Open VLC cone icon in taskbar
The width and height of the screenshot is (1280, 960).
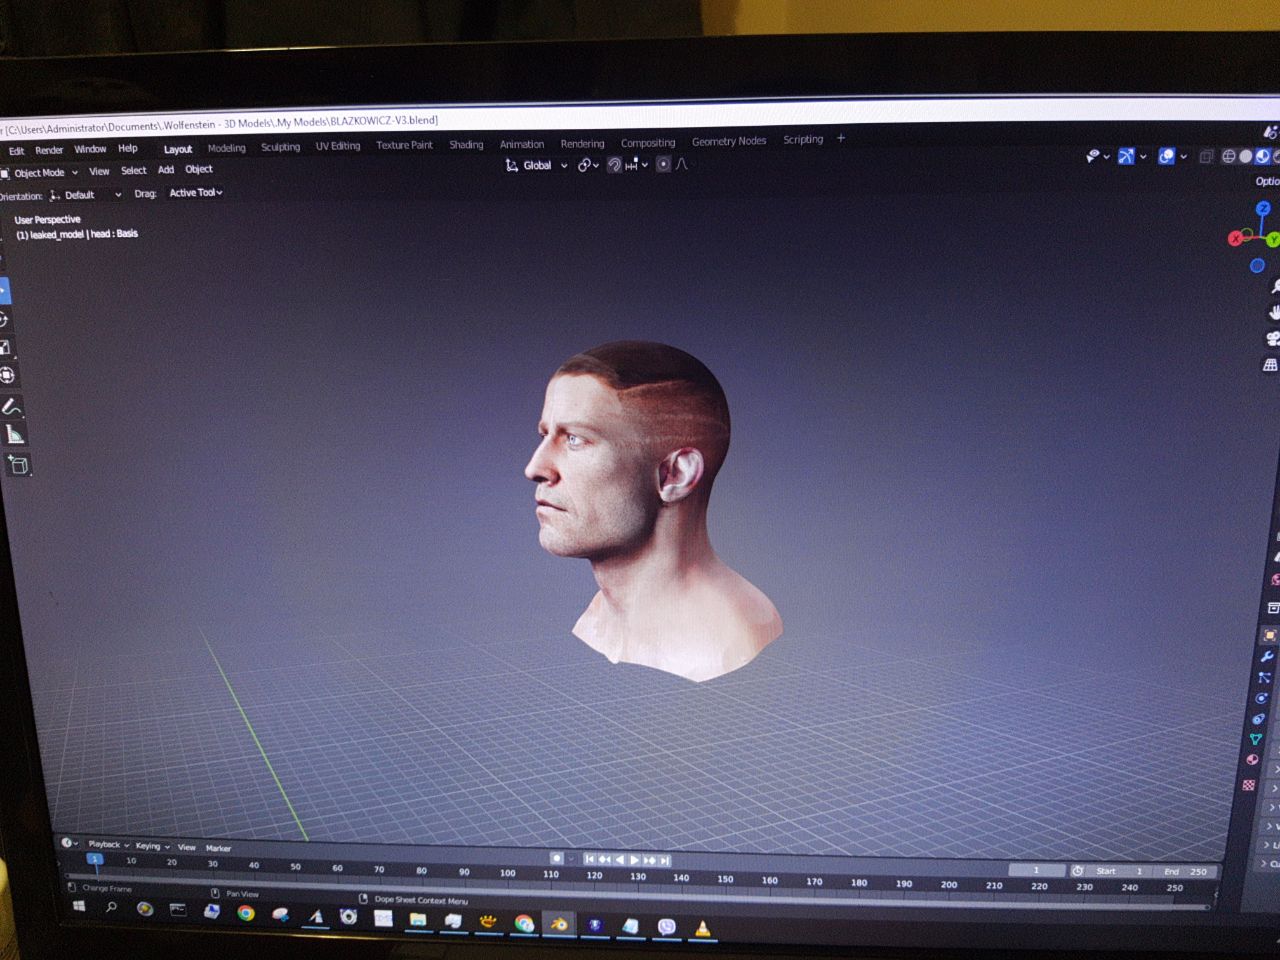click(x=703, y=928)
